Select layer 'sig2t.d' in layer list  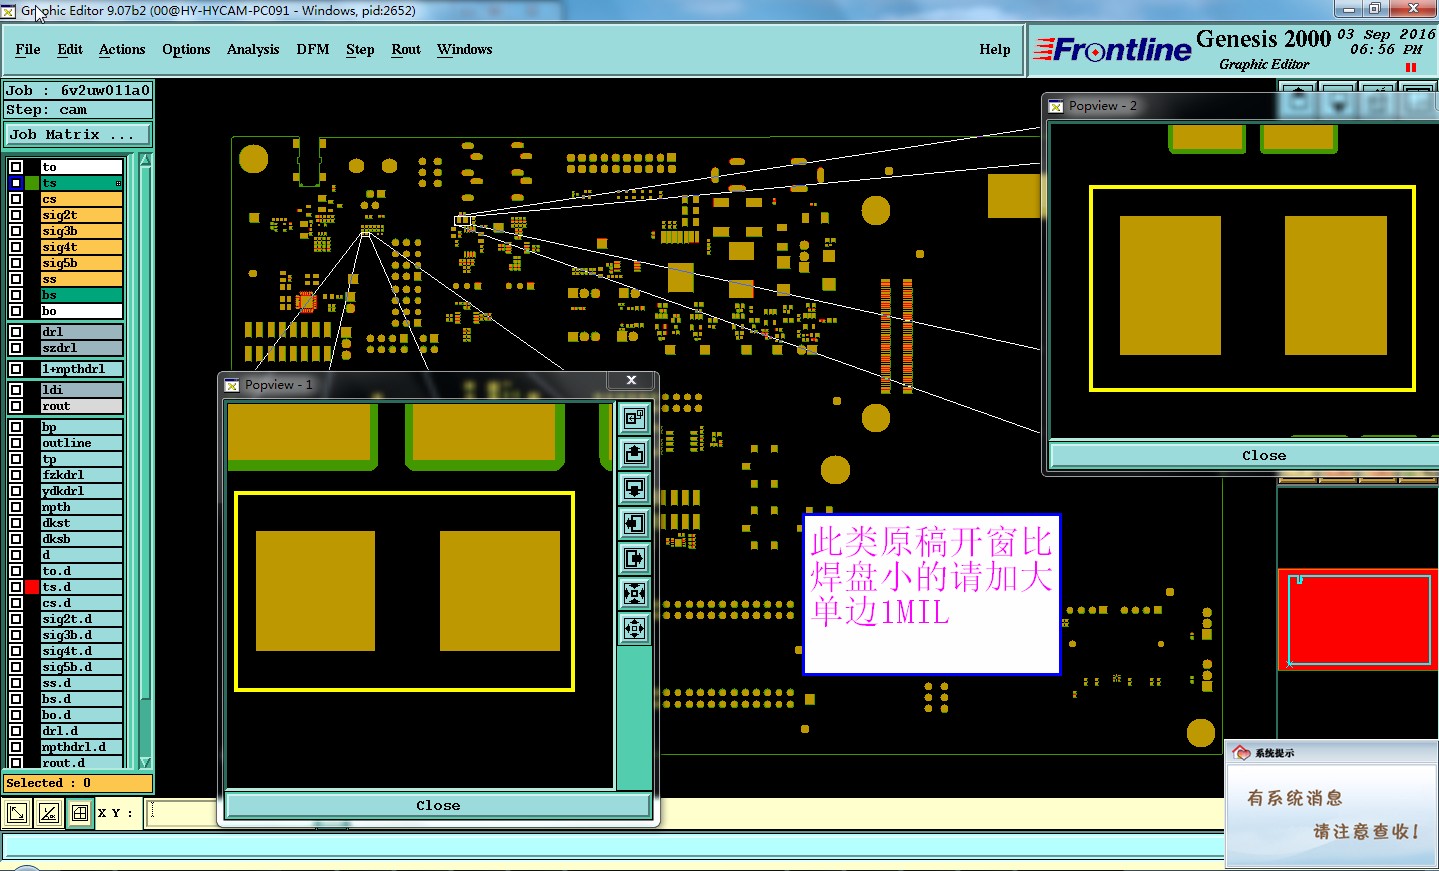click(x=81, y=619)
